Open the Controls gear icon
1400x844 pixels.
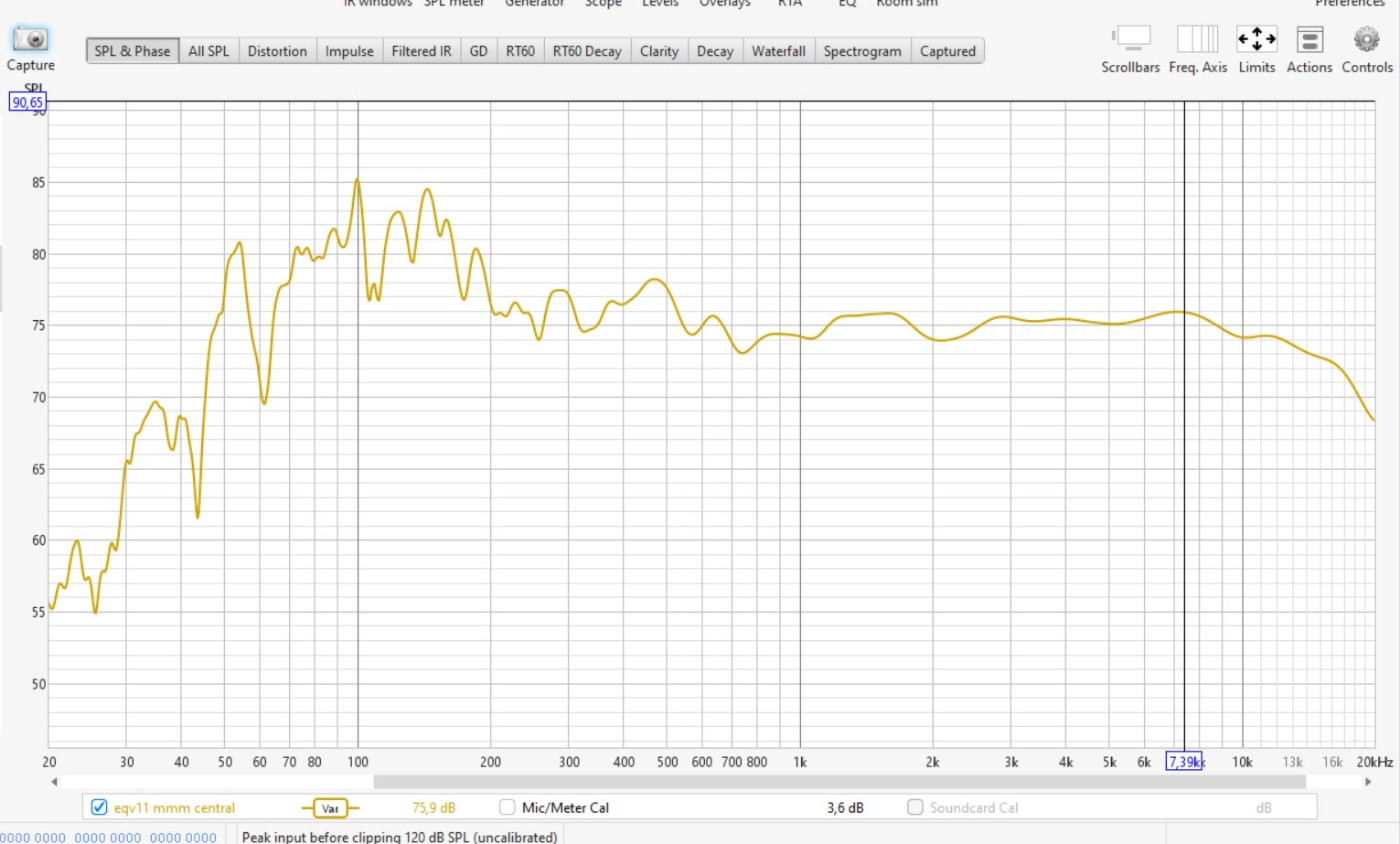[x=1366, y=39]
